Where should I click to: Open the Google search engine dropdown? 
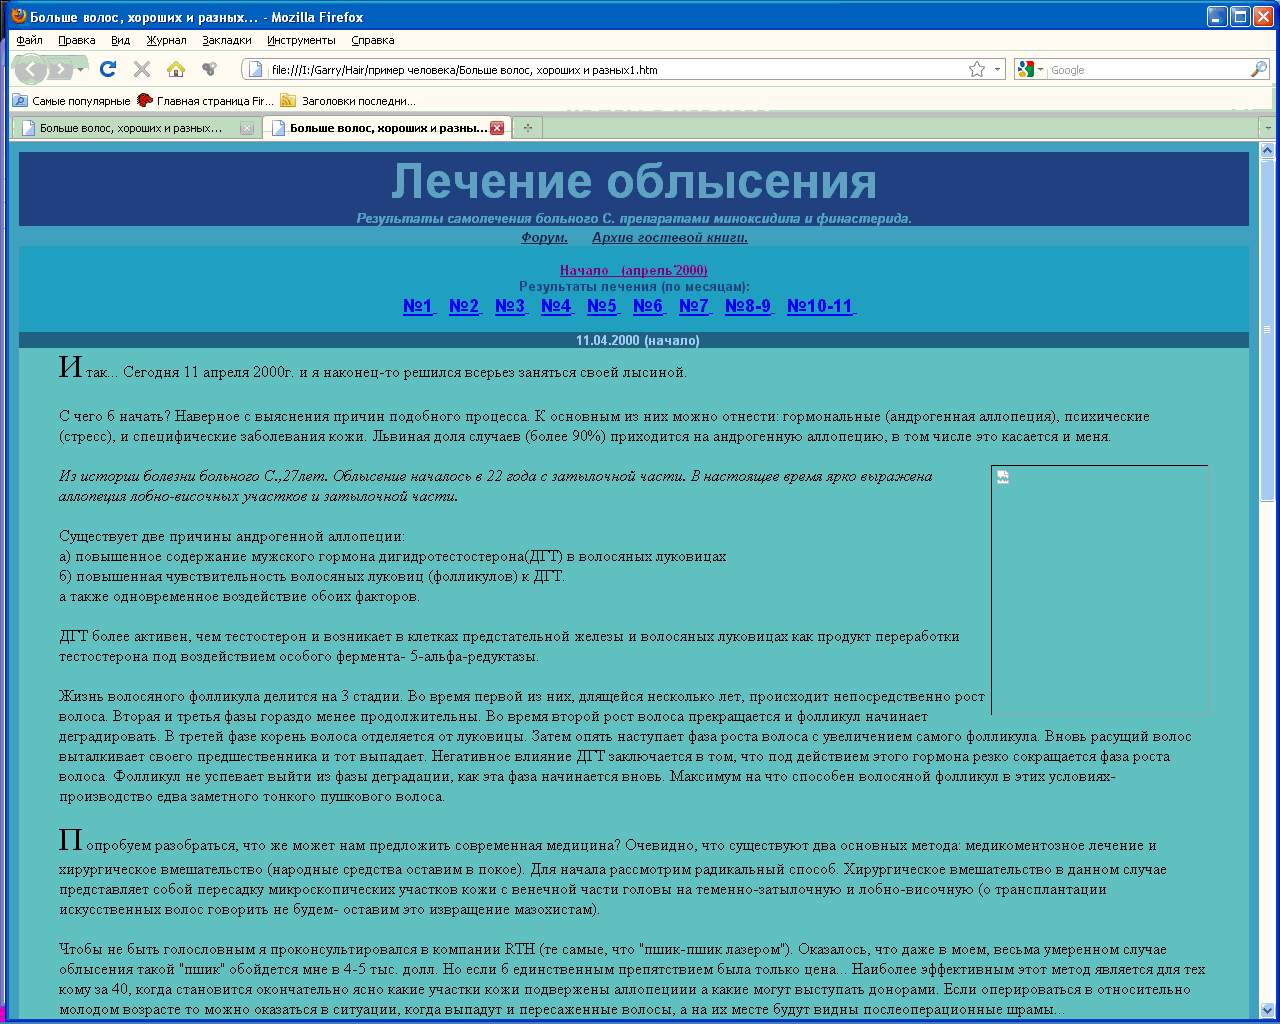[x=1029, y=70]
